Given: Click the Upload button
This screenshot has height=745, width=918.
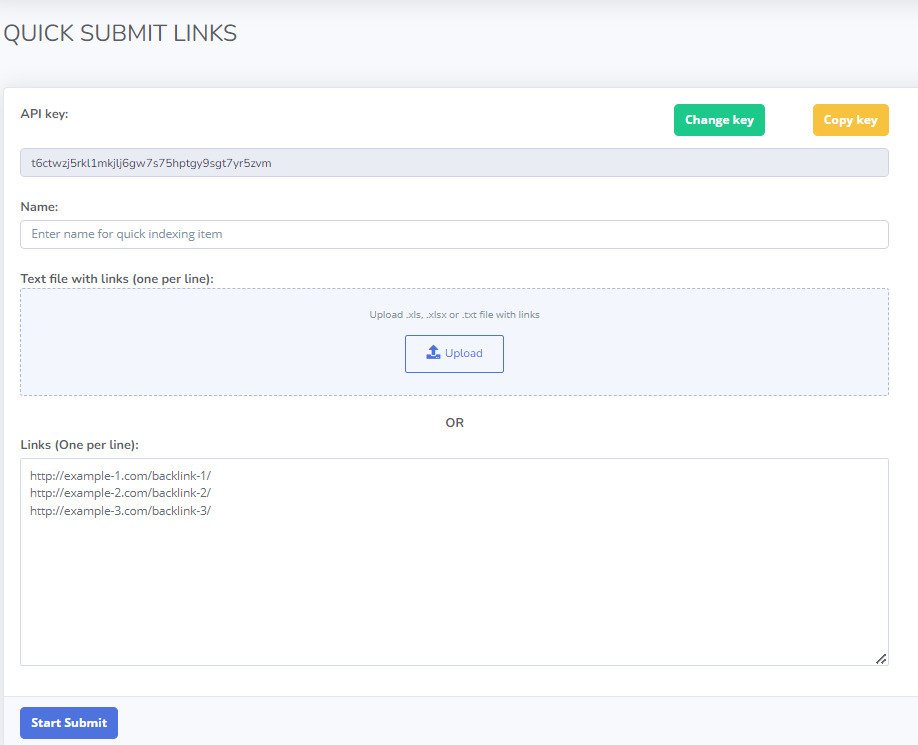Looking at the screenshot, I should (454, 354).
